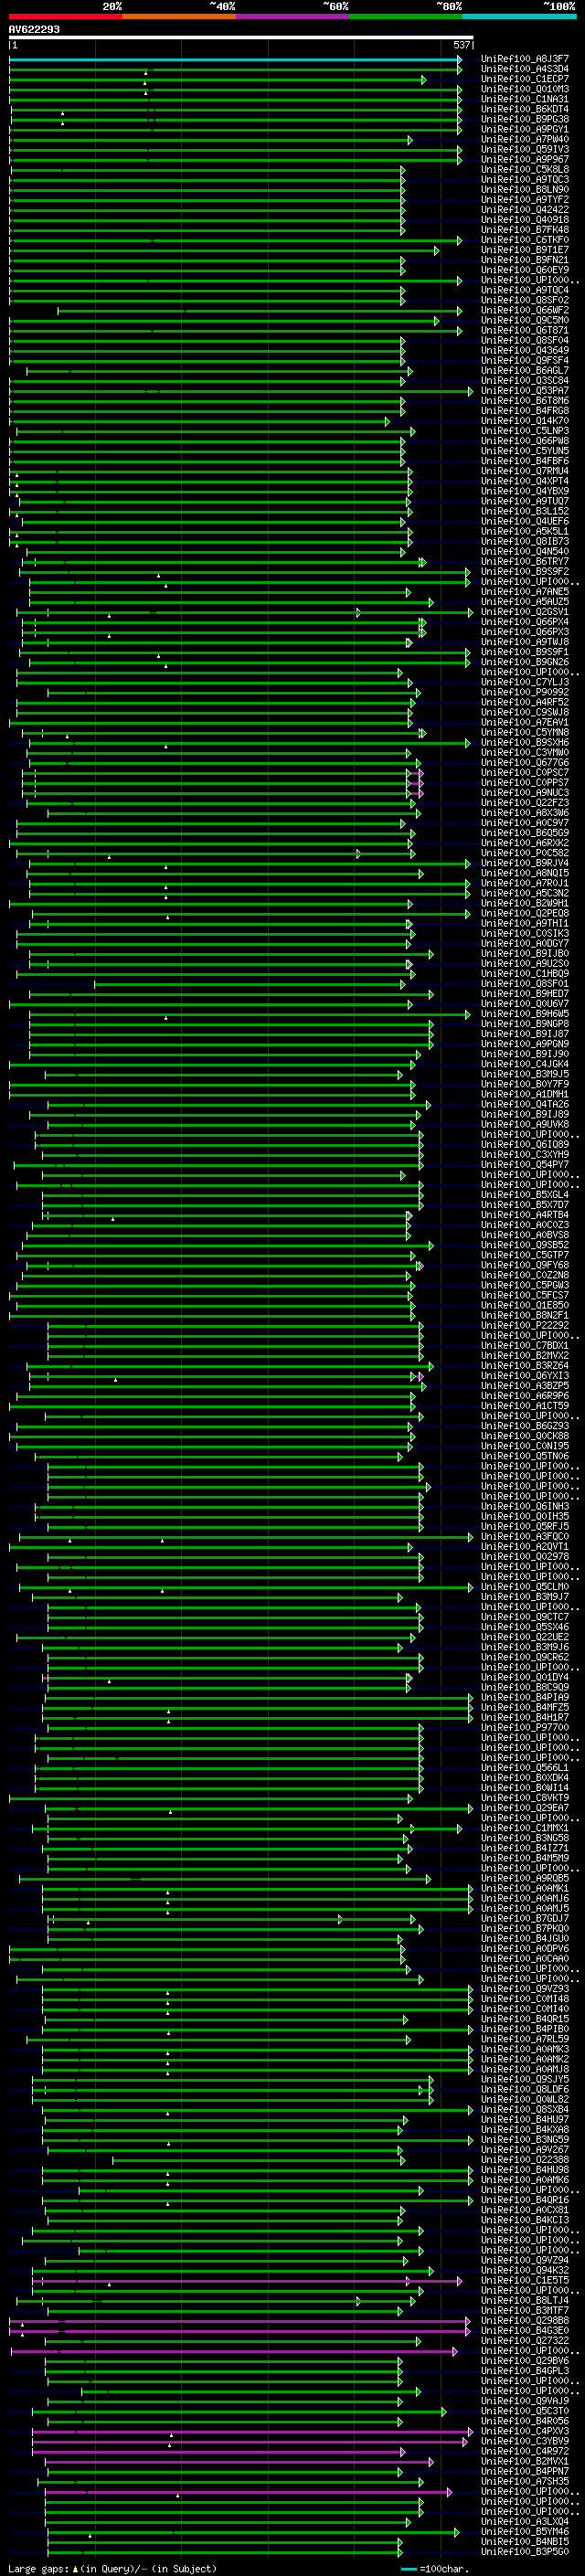585x2576 pixels.
Task: Click the red 20% identity legend segment
Action: 65,16
